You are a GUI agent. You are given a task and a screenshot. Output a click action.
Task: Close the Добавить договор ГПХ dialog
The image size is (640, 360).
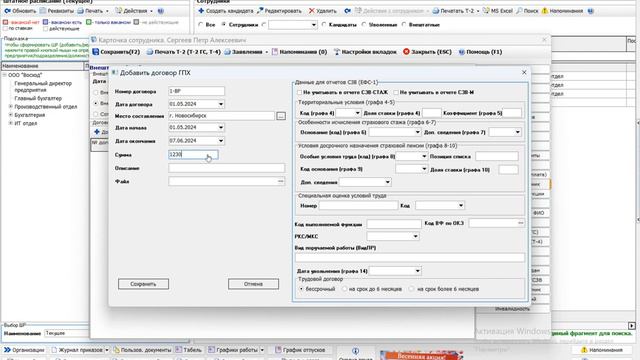point(524,72)
